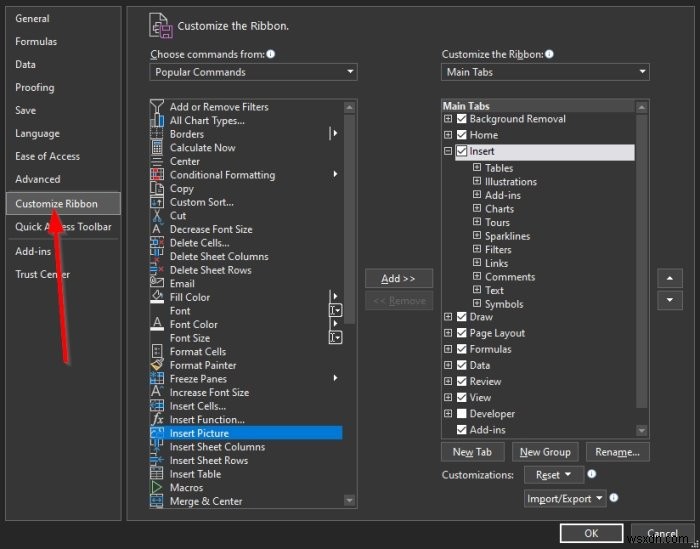Click the Calculate Now calculator icon

pyautogui.click(x=157, y=148)
